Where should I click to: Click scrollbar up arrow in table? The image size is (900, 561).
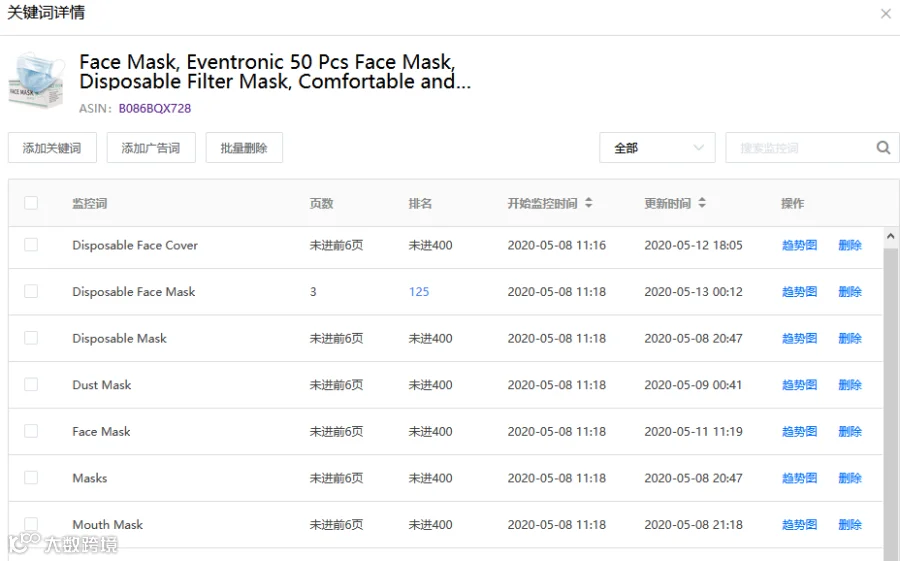[890, 236]
